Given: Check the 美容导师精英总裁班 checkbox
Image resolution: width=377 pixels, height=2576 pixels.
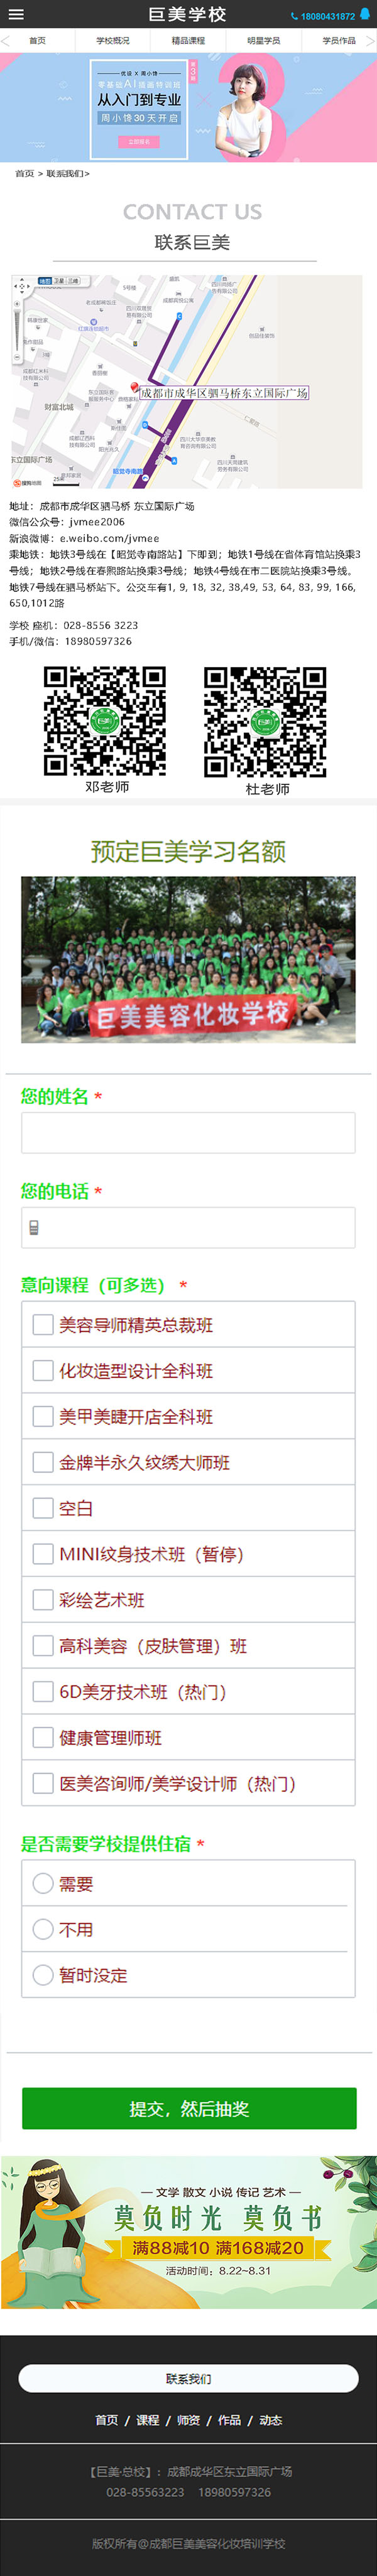Looking at the screenshot, I should tap(43, 1325).
